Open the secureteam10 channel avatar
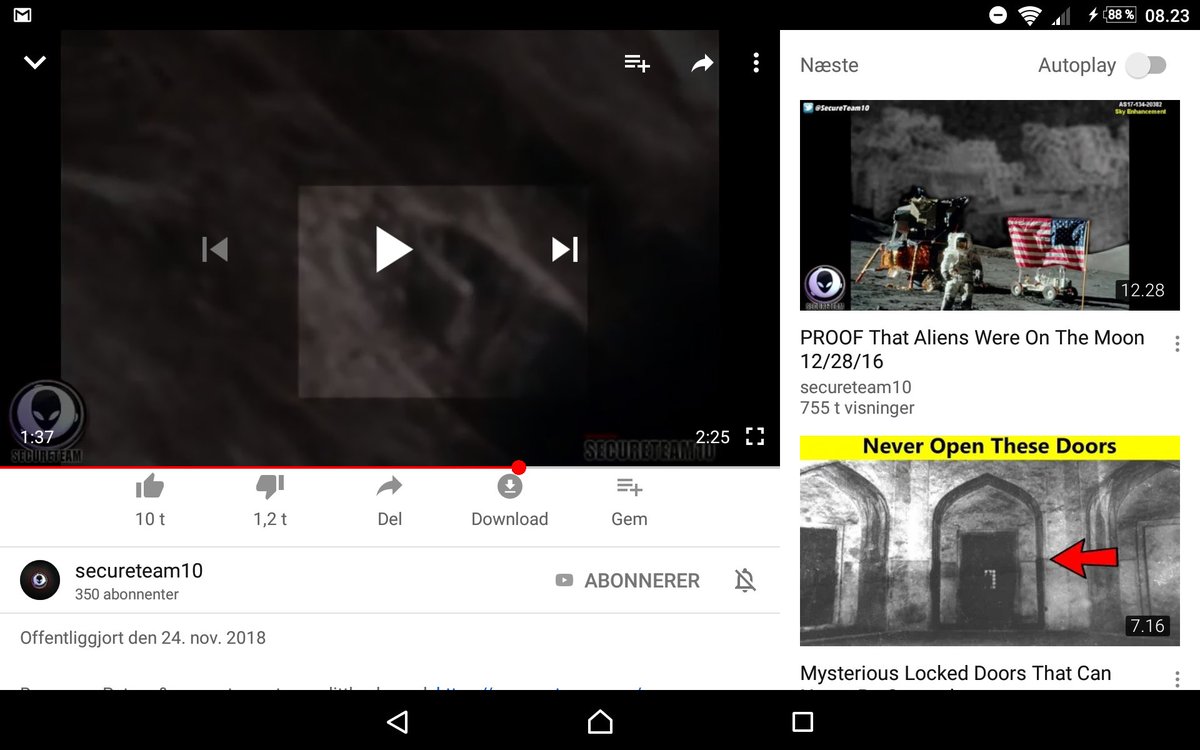The width and height of the screenshot is (1200, 750). pos(40,580)
